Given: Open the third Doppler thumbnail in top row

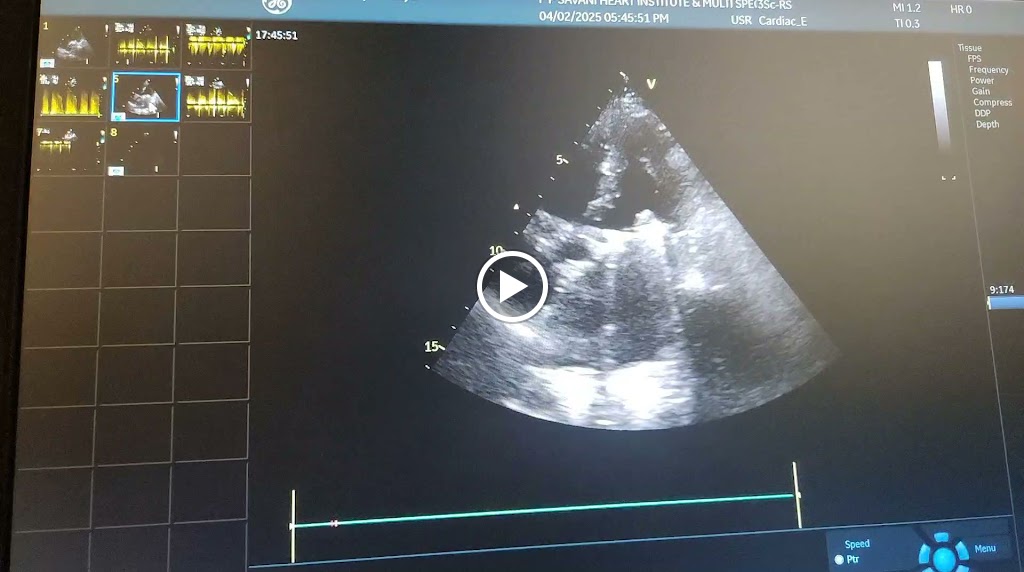Looking at the screenshot, I should [x=217, y=45].
